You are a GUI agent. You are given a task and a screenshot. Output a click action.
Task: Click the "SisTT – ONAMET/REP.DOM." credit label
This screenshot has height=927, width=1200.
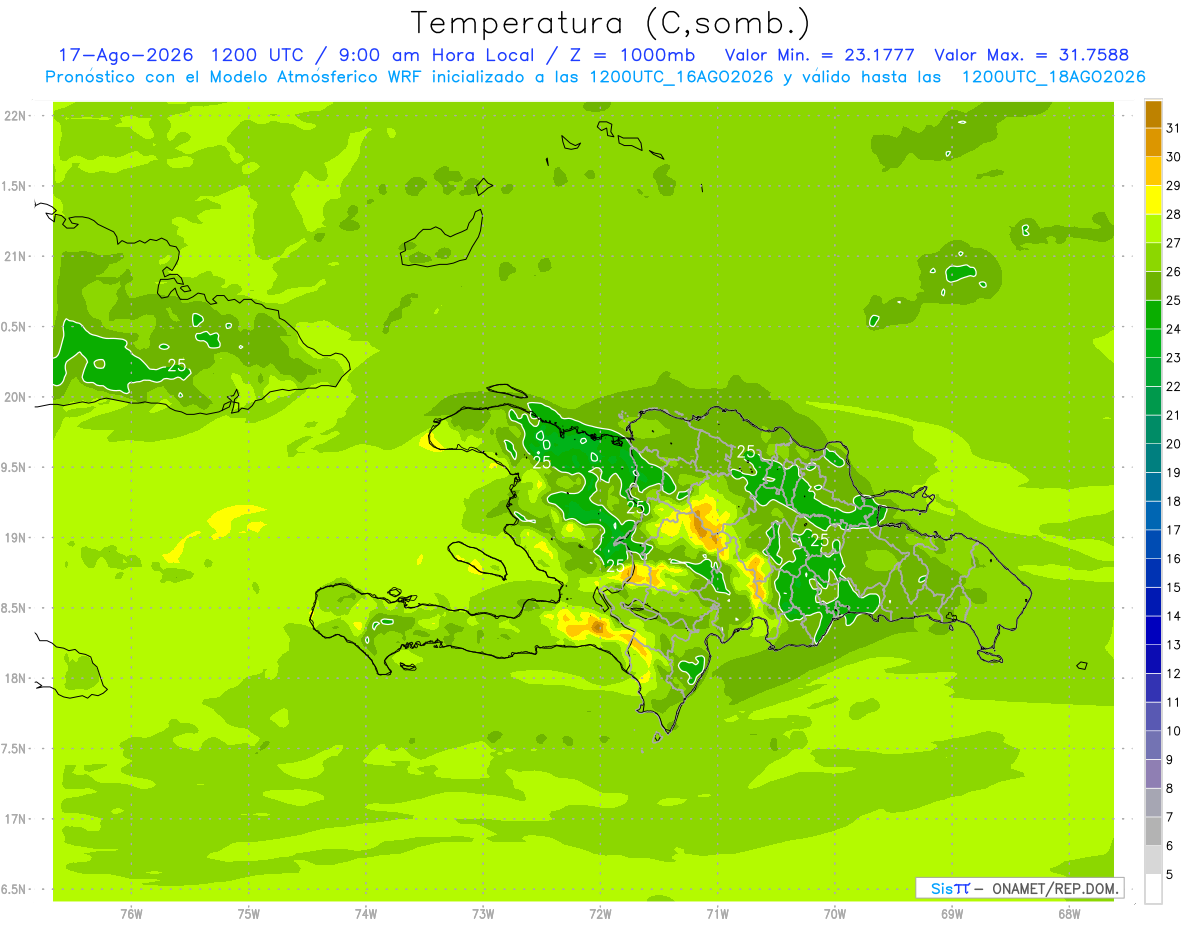(1020, 888)
